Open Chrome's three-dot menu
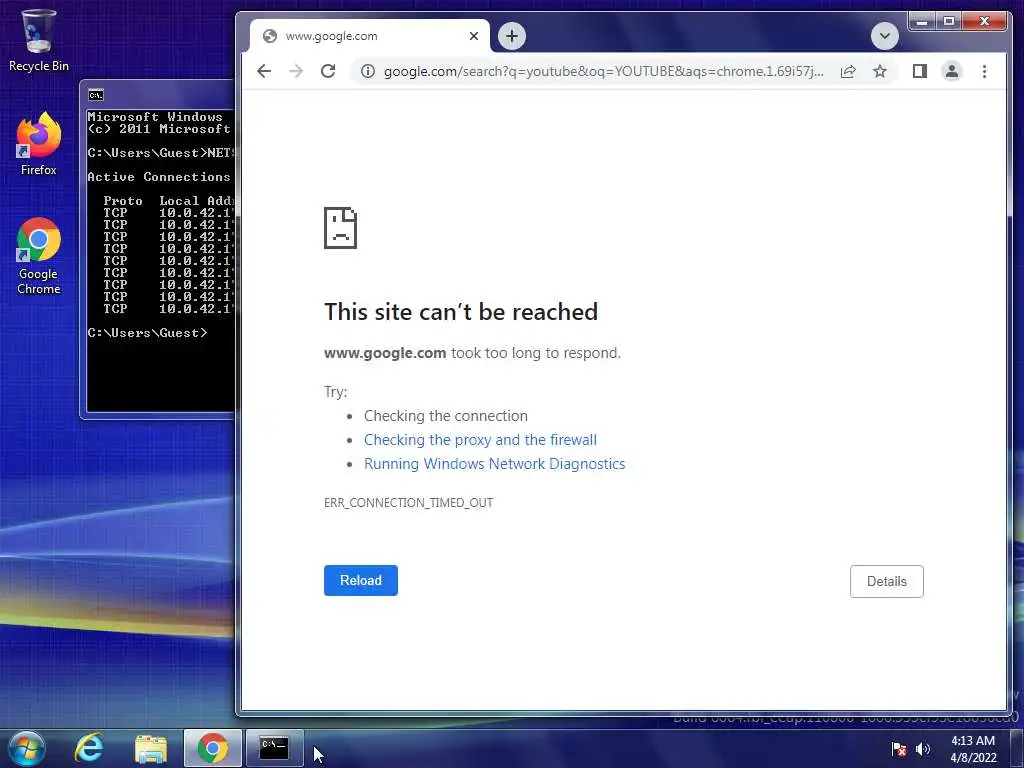The height and width of the screenshot is (768, 1024). coord(984,71)
